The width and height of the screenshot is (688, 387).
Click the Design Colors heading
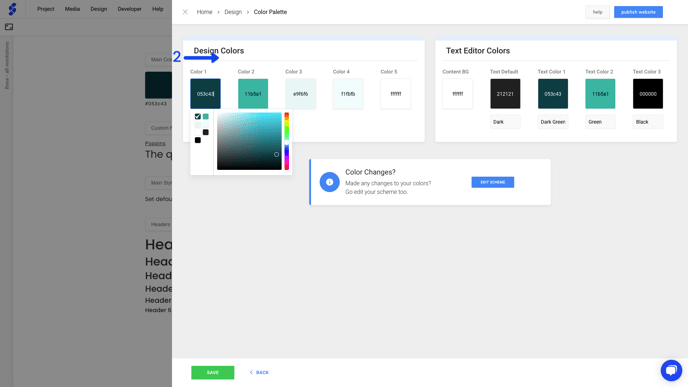tap(219, 50)
